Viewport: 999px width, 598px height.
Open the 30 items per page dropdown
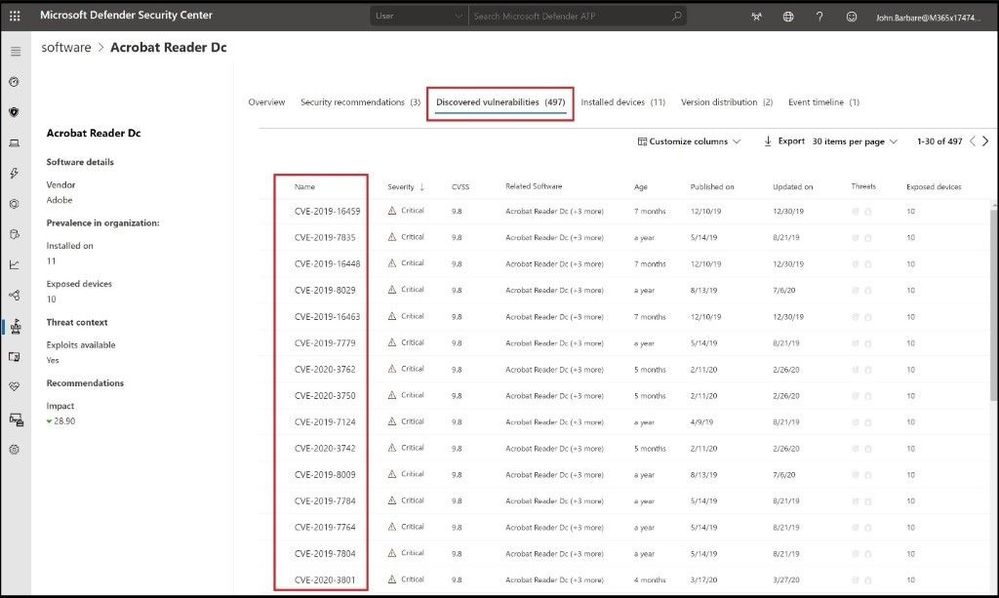pyautogui.click(x=854, y=141)
